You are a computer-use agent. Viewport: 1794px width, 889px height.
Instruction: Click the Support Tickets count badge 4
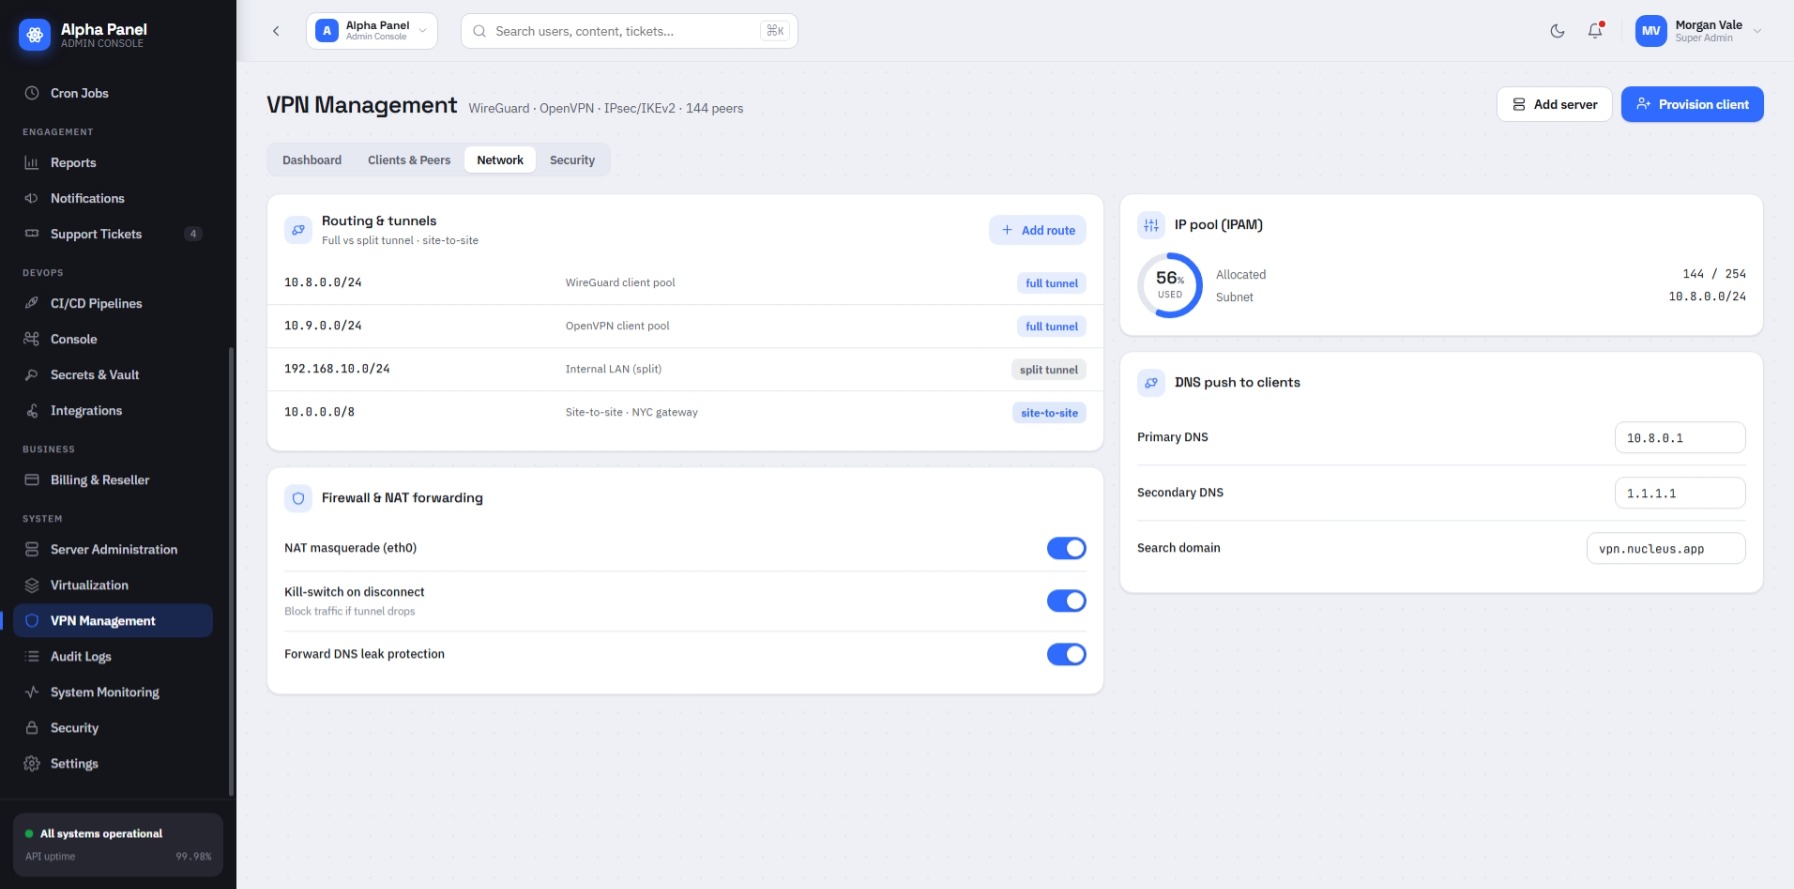click(193, 234)
